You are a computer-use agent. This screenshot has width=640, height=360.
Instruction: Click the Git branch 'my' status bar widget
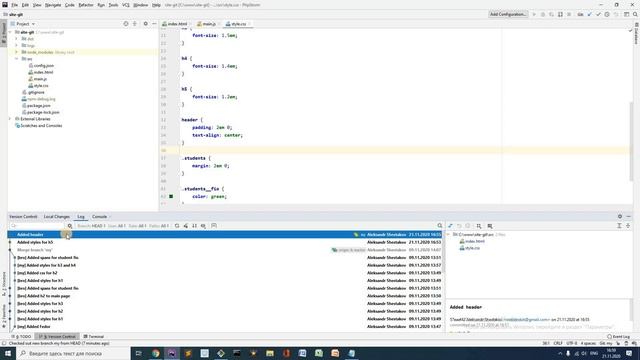(x=606, y=344)
